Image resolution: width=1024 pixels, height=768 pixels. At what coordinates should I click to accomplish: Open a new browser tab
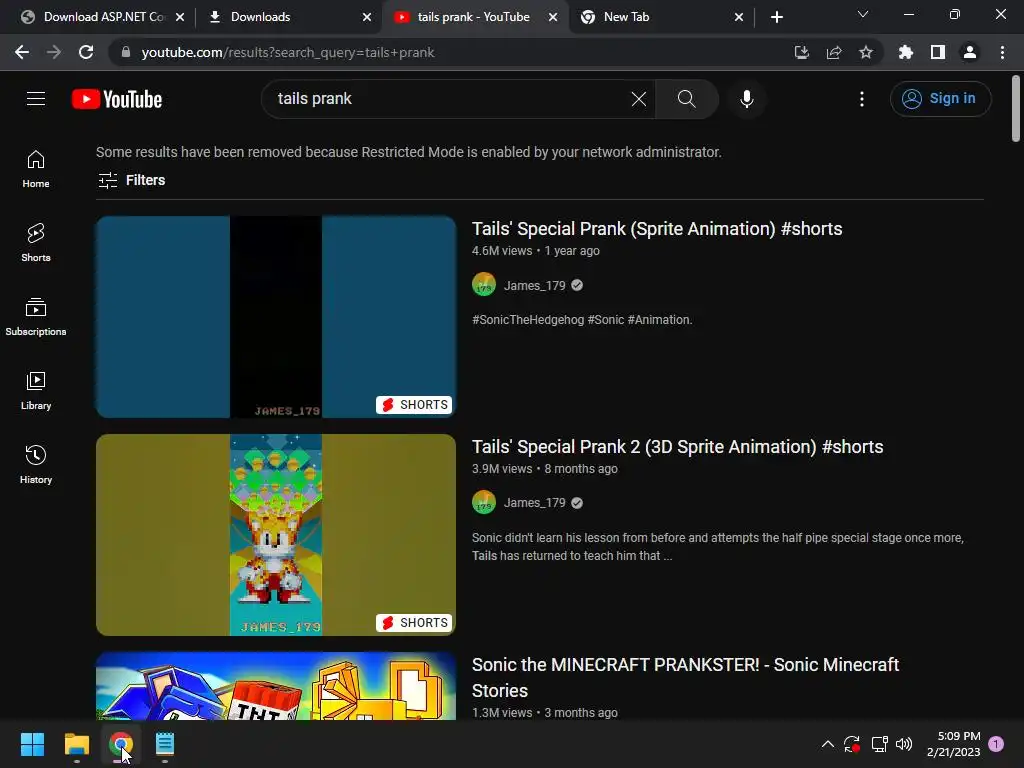776,17
